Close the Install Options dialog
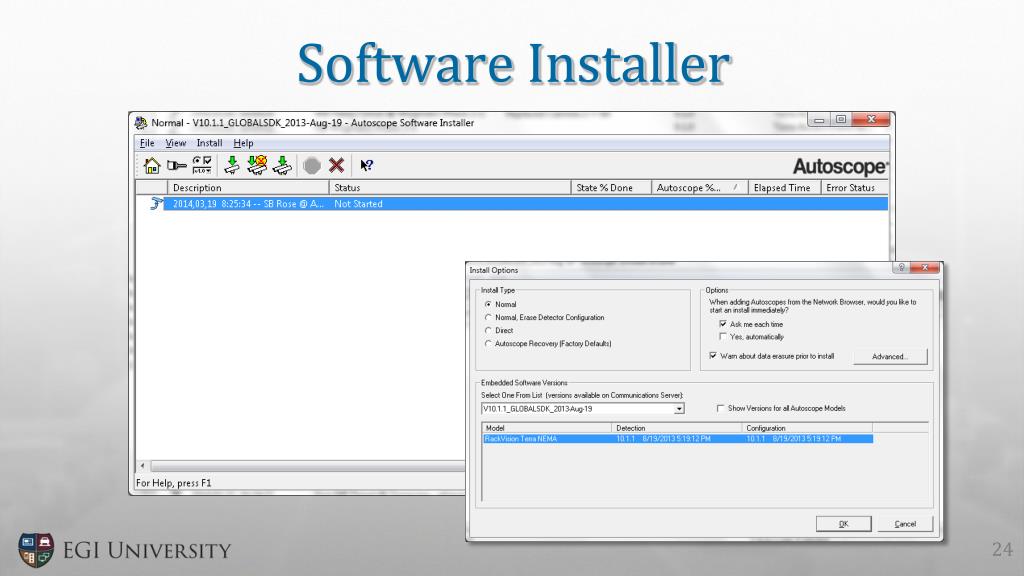This screenshot has width=1024, height=576. [x=925, y=268]
